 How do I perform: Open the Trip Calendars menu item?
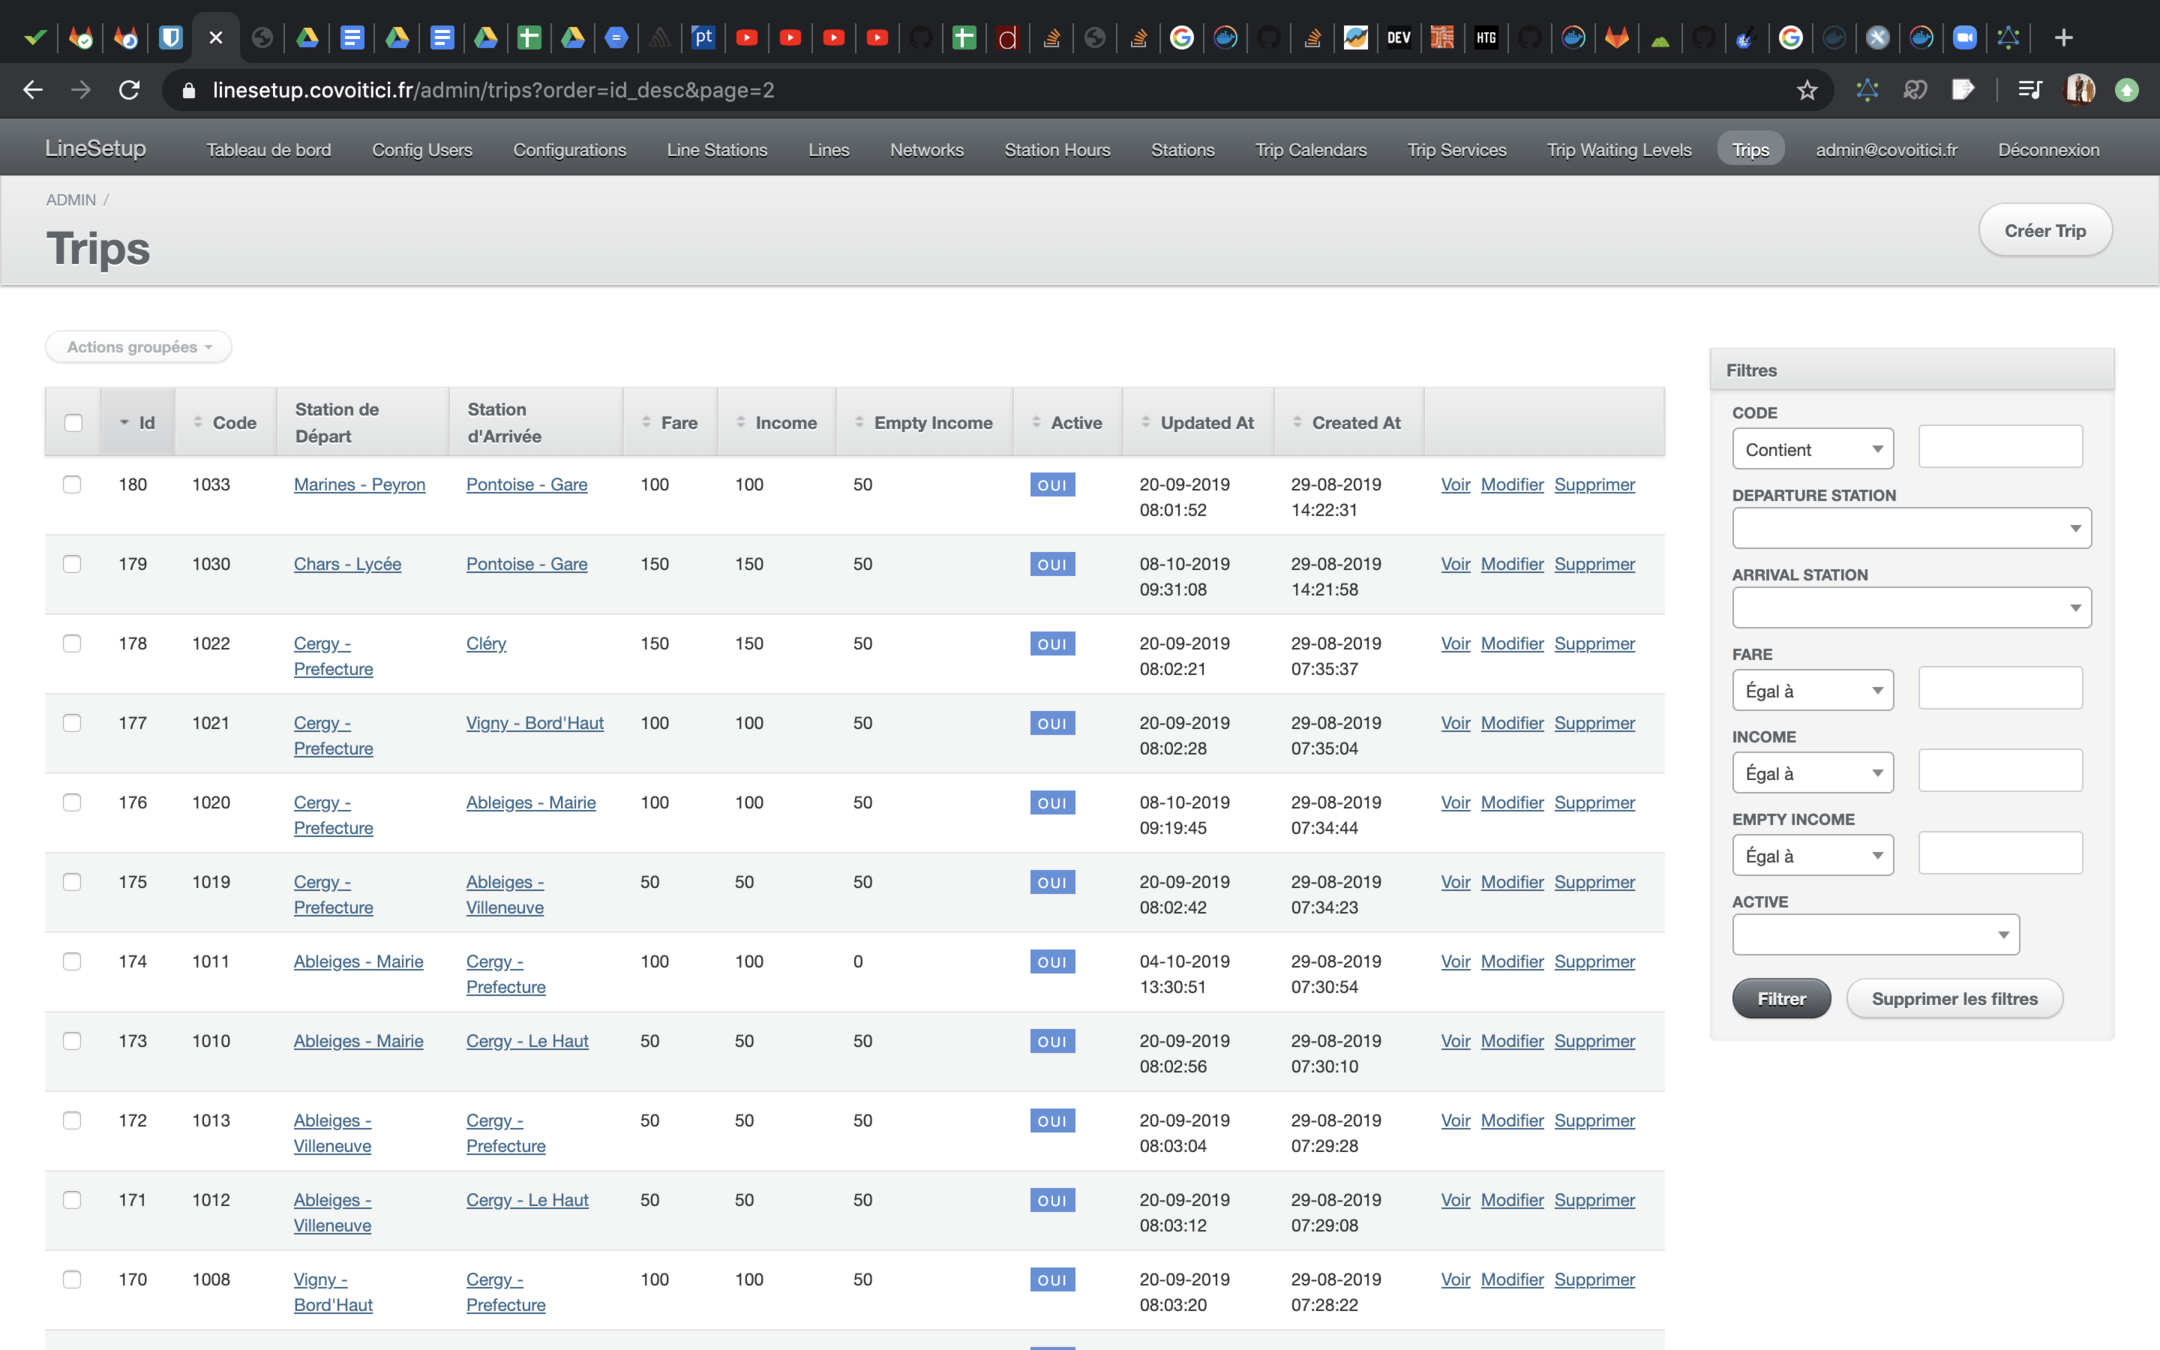tap(1310, 149)
